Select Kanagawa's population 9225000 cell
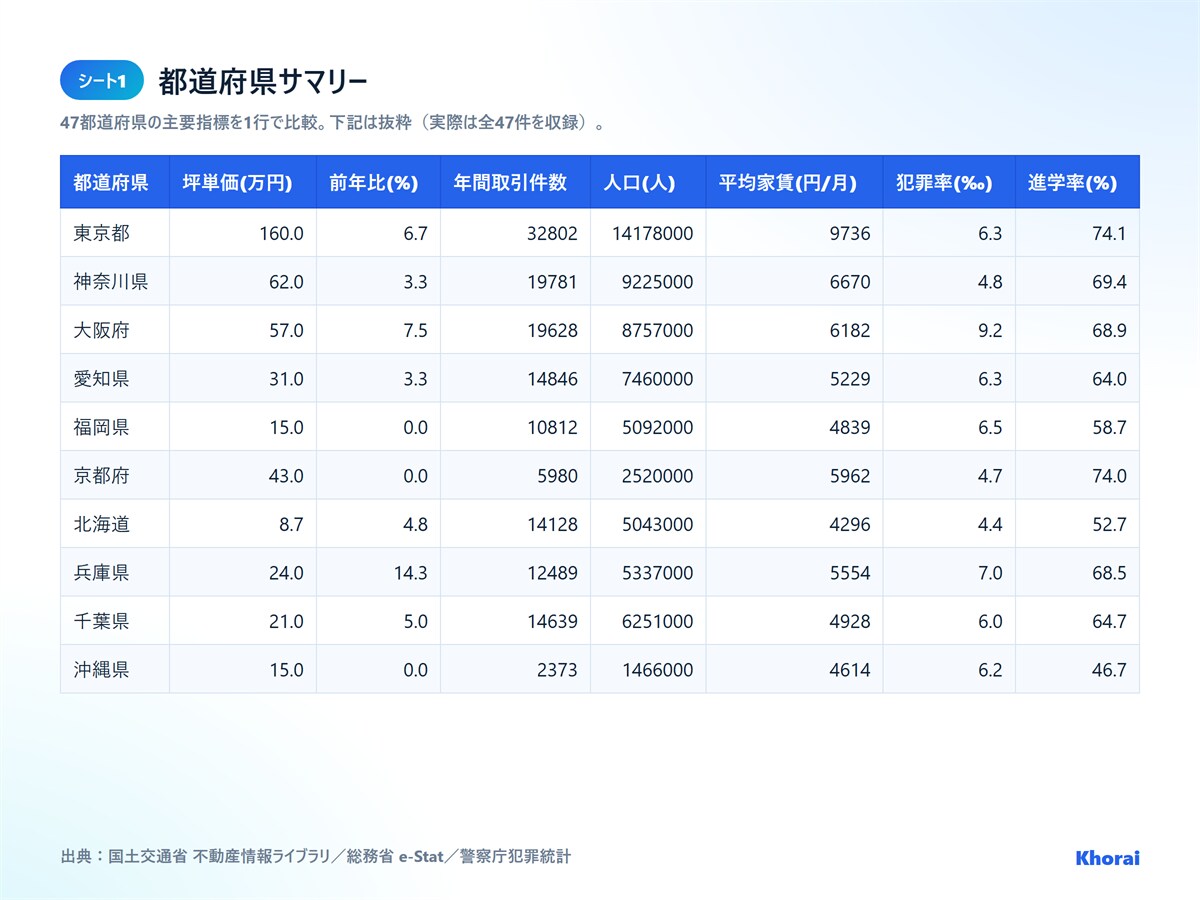The image size is (1200, 900). pyautogui.click(x=648, y=282)
